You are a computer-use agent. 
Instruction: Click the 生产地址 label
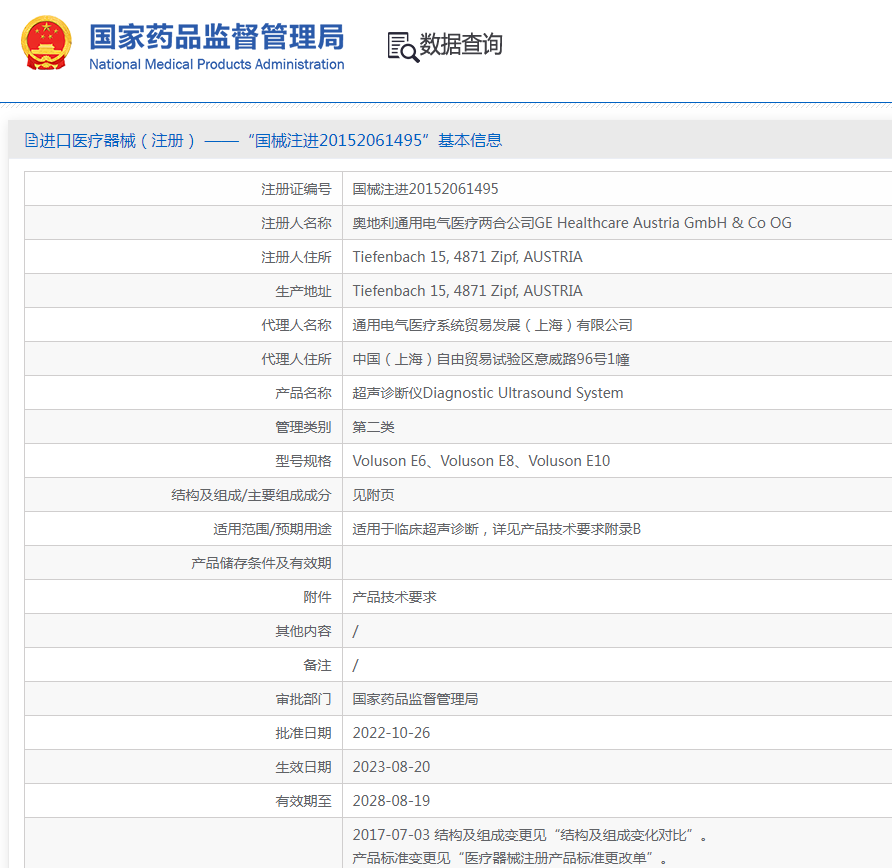[303, 291]
